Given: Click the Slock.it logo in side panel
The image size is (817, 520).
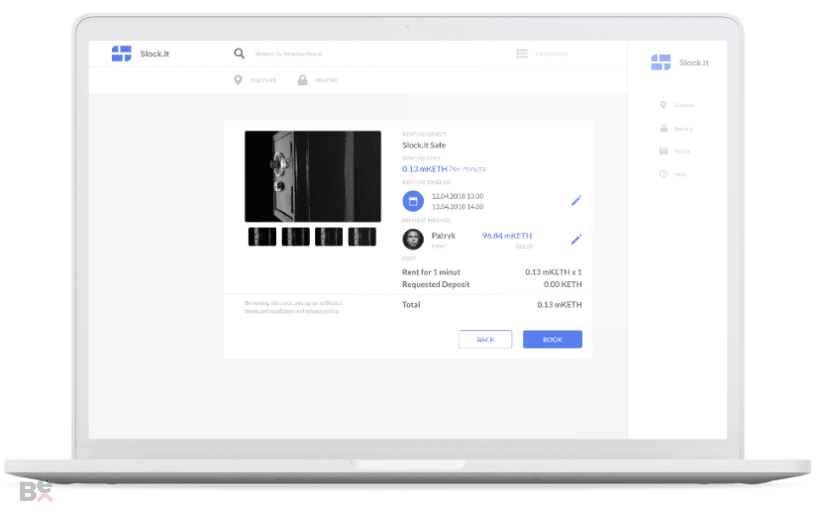Looking at the screenshot, I should 679,63.
